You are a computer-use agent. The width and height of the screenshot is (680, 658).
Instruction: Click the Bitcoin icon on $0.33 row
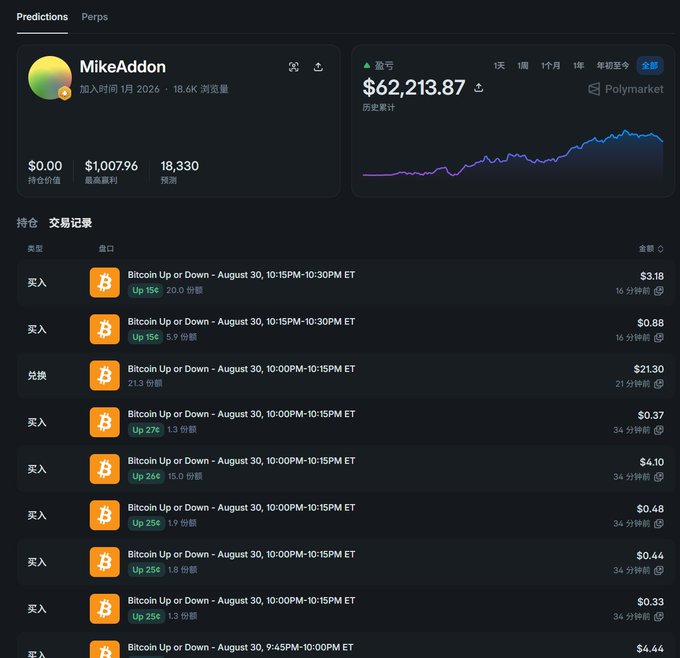pos(105,609)
